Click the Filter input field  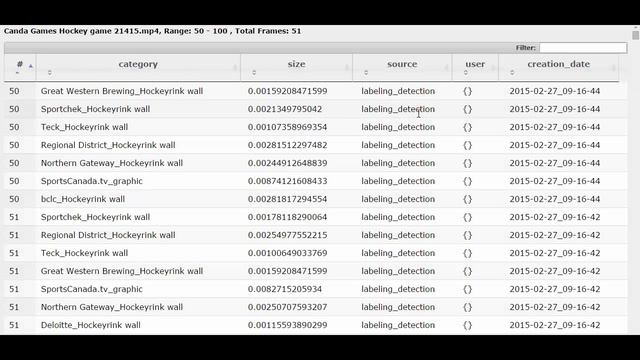click(x=583, y=48)
